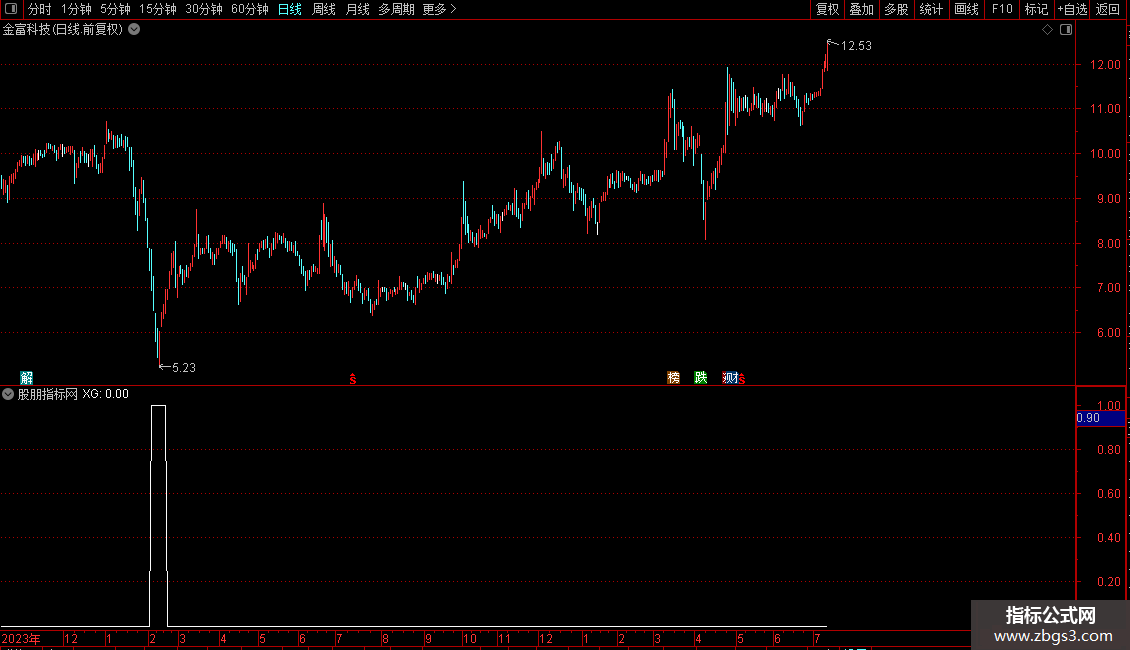Switch to 分时 intraday view

pyautogui.click(x=40, y=9)
